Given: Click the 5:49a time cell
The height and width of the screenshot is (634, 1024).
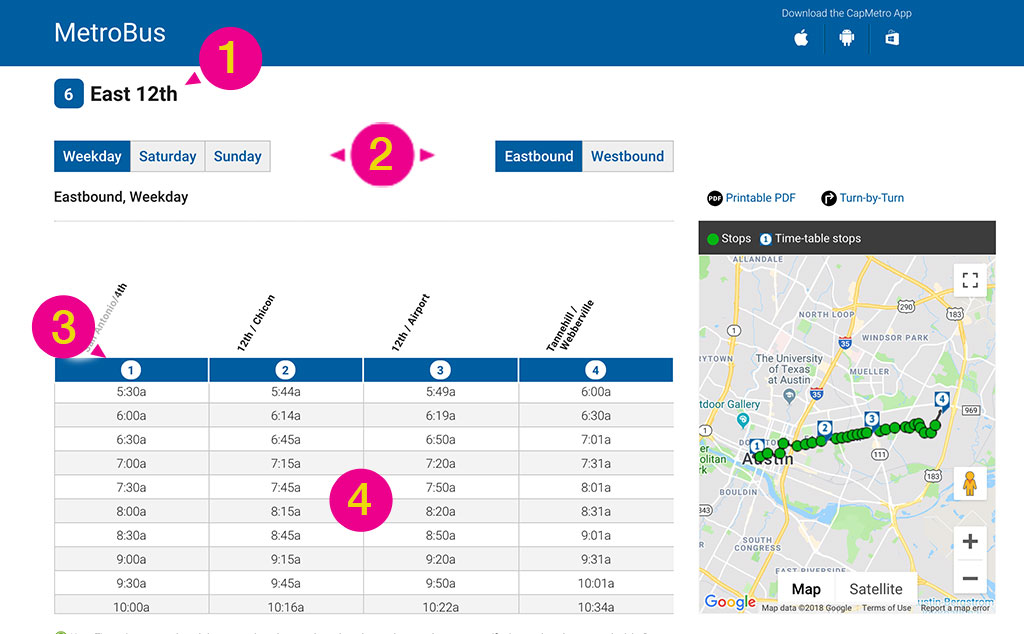Looking at the screenshot, I should coord(440,392).
